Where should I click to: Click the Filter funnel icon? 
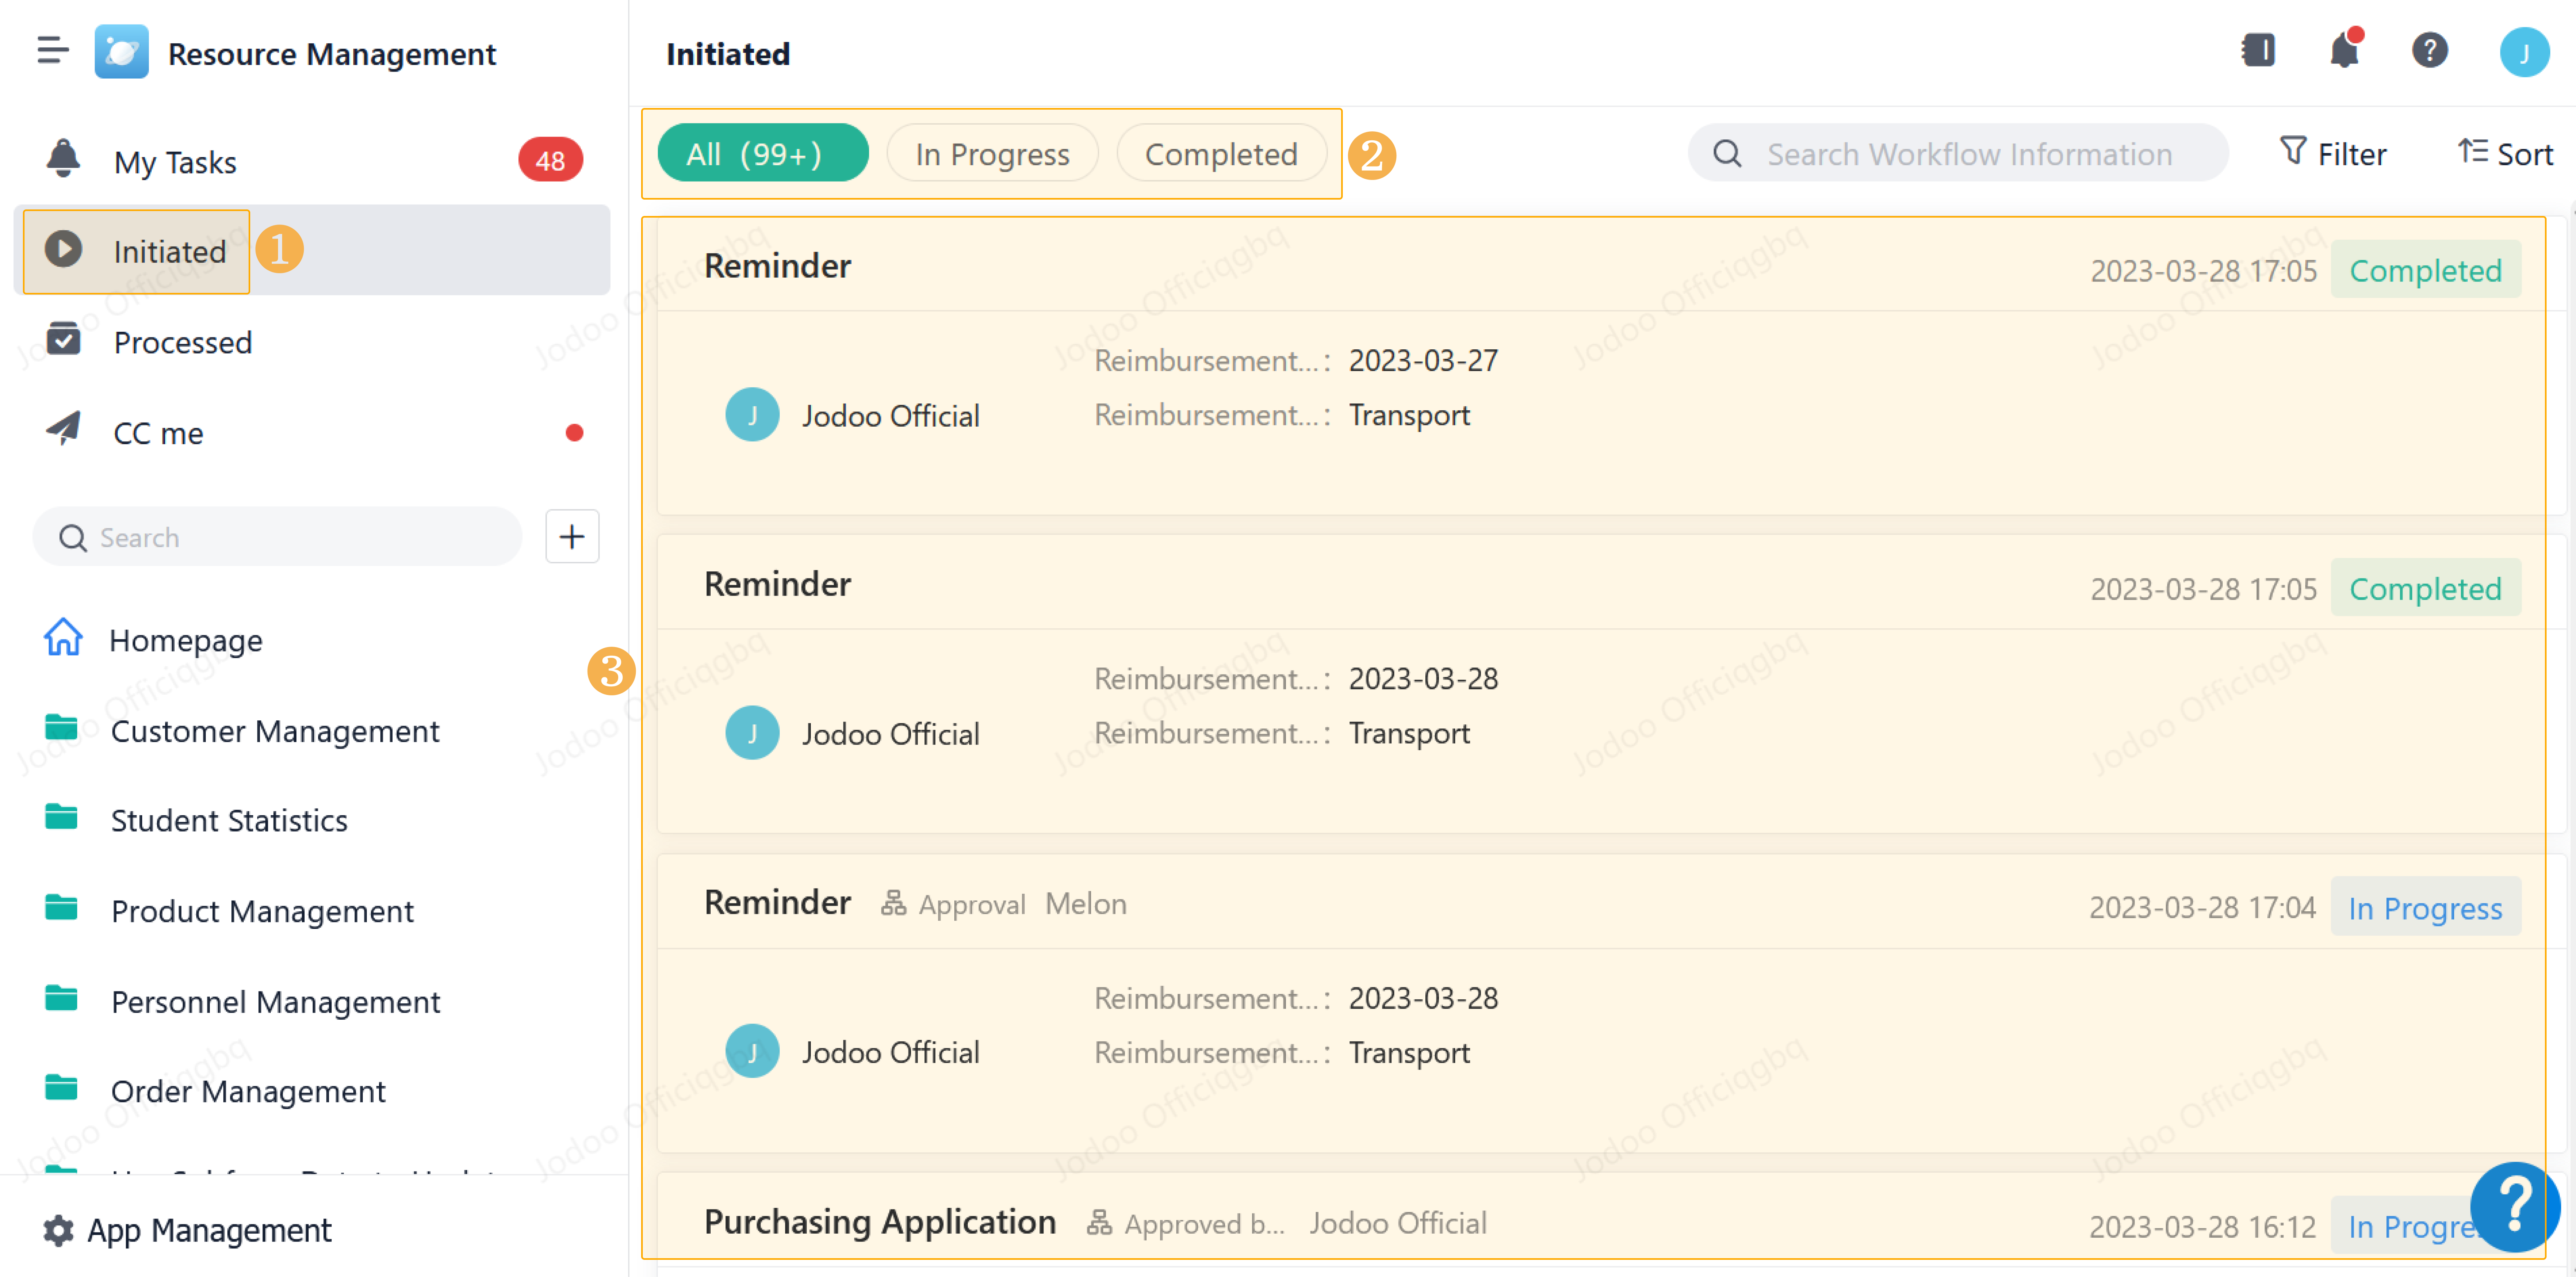click(2293, 151)
